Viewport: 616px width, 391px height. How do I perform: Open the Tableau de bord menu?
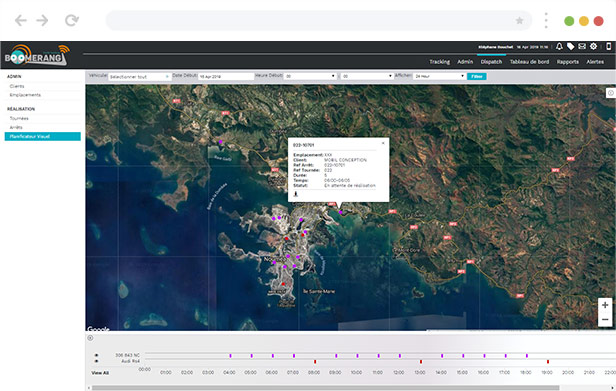[x=529, y=62]
